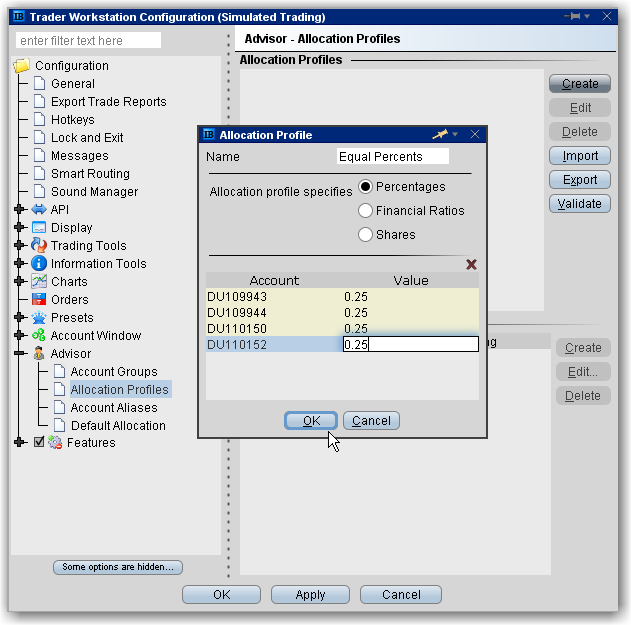The height and width of the screenshot is (625, 631).
Task: Expand the Display tree node
Action: [x=19, y=227]
